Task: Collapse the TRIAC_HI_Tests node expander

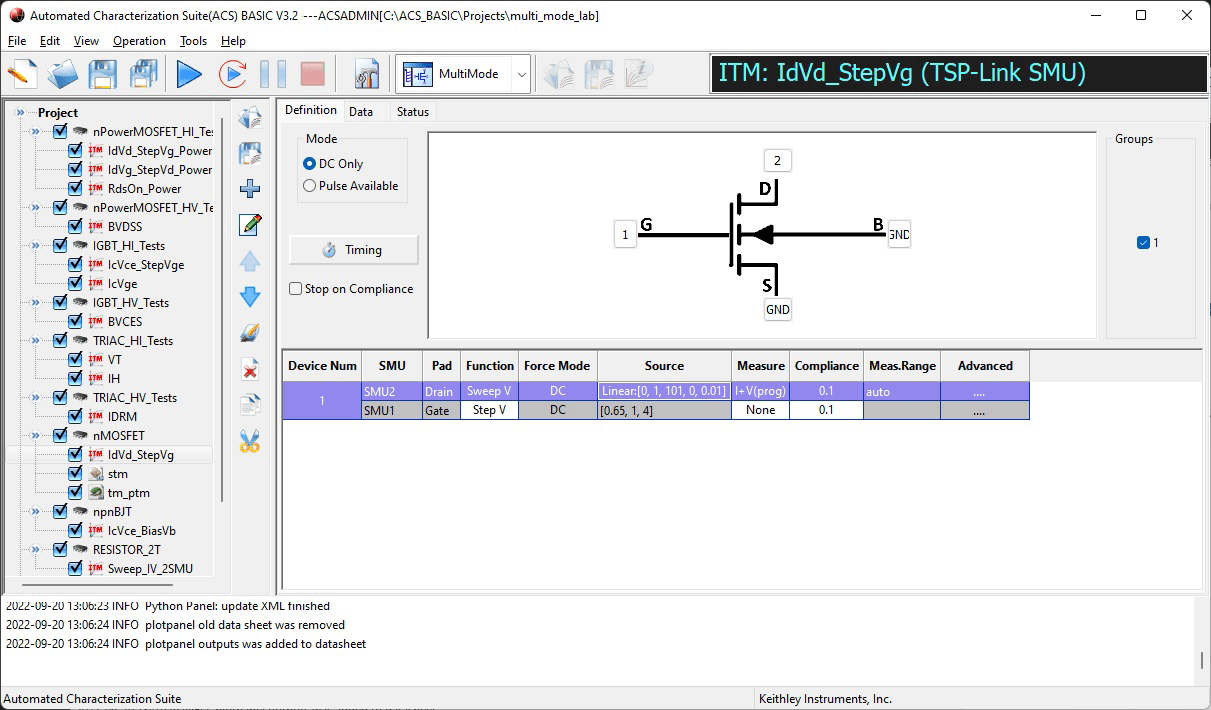Action: click(x=36, y=341)
